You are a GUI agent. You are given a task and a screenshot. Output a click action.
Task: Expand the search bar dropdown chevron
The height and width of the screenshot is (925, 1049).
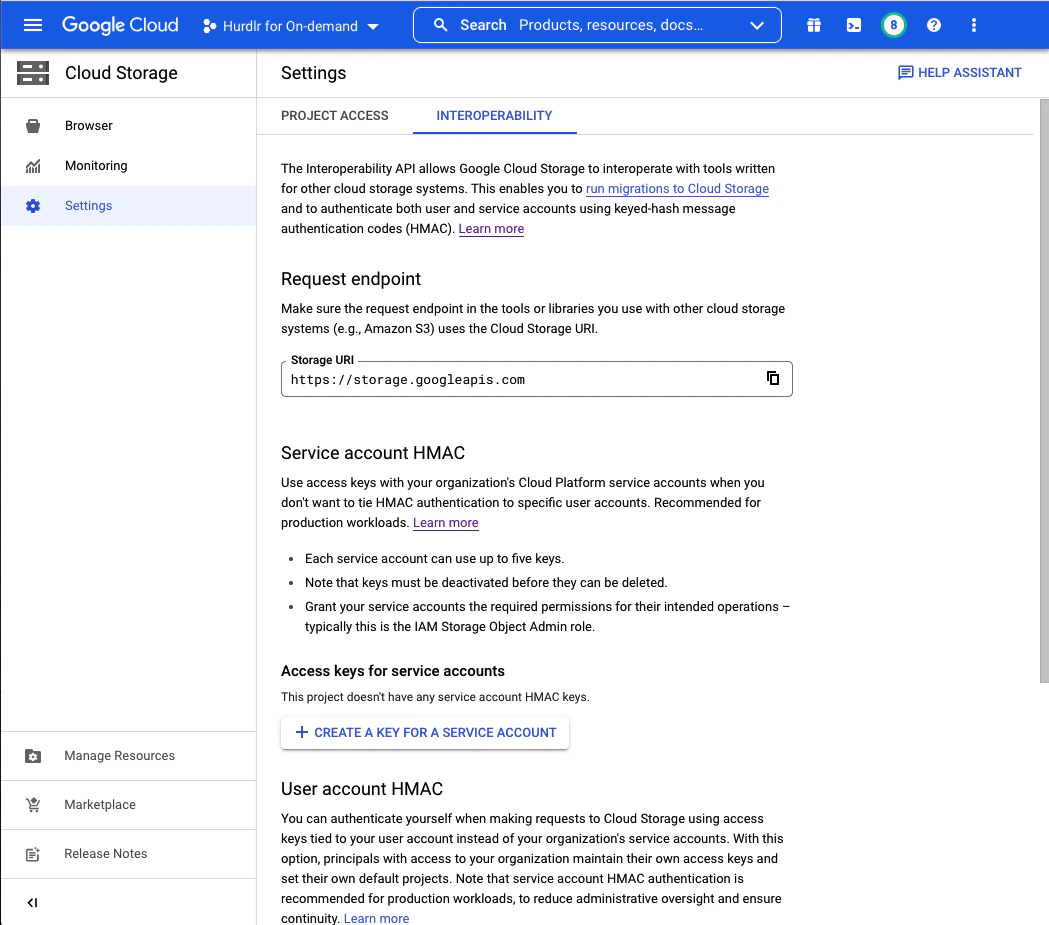coord(757,25)
